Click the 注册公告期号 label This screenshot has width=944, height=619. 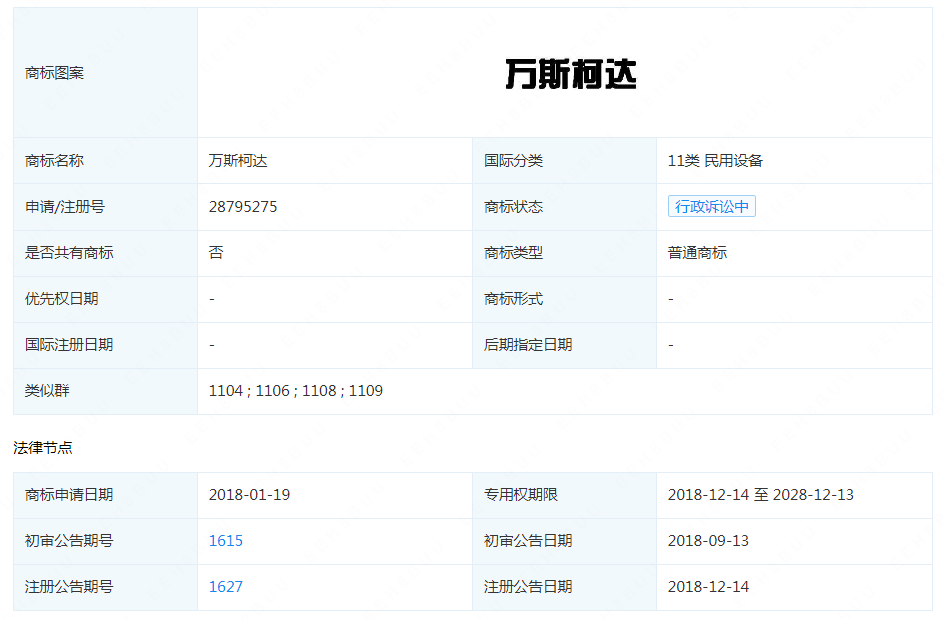click(69, 586)
